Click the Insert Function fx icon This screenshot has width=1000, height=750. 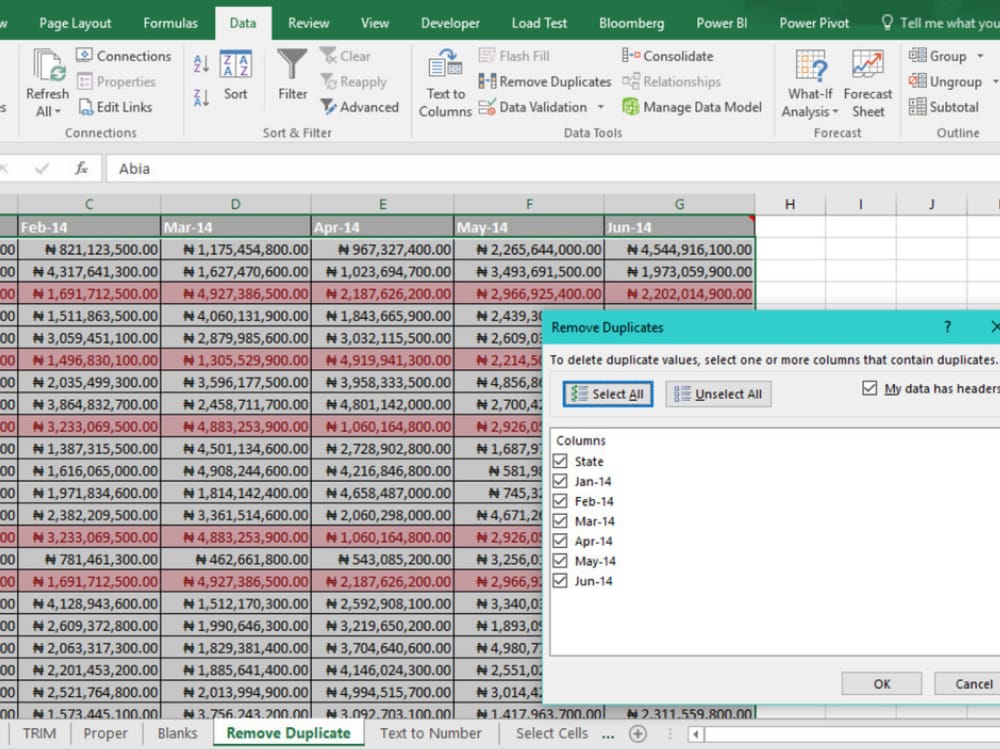point(82,168)
